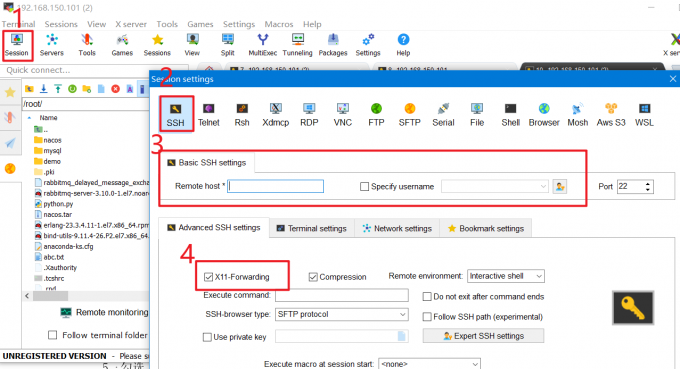This screenshot has height=369, width=680.
Task: Enable Do not exit after command ends
Action: [427, 297]
